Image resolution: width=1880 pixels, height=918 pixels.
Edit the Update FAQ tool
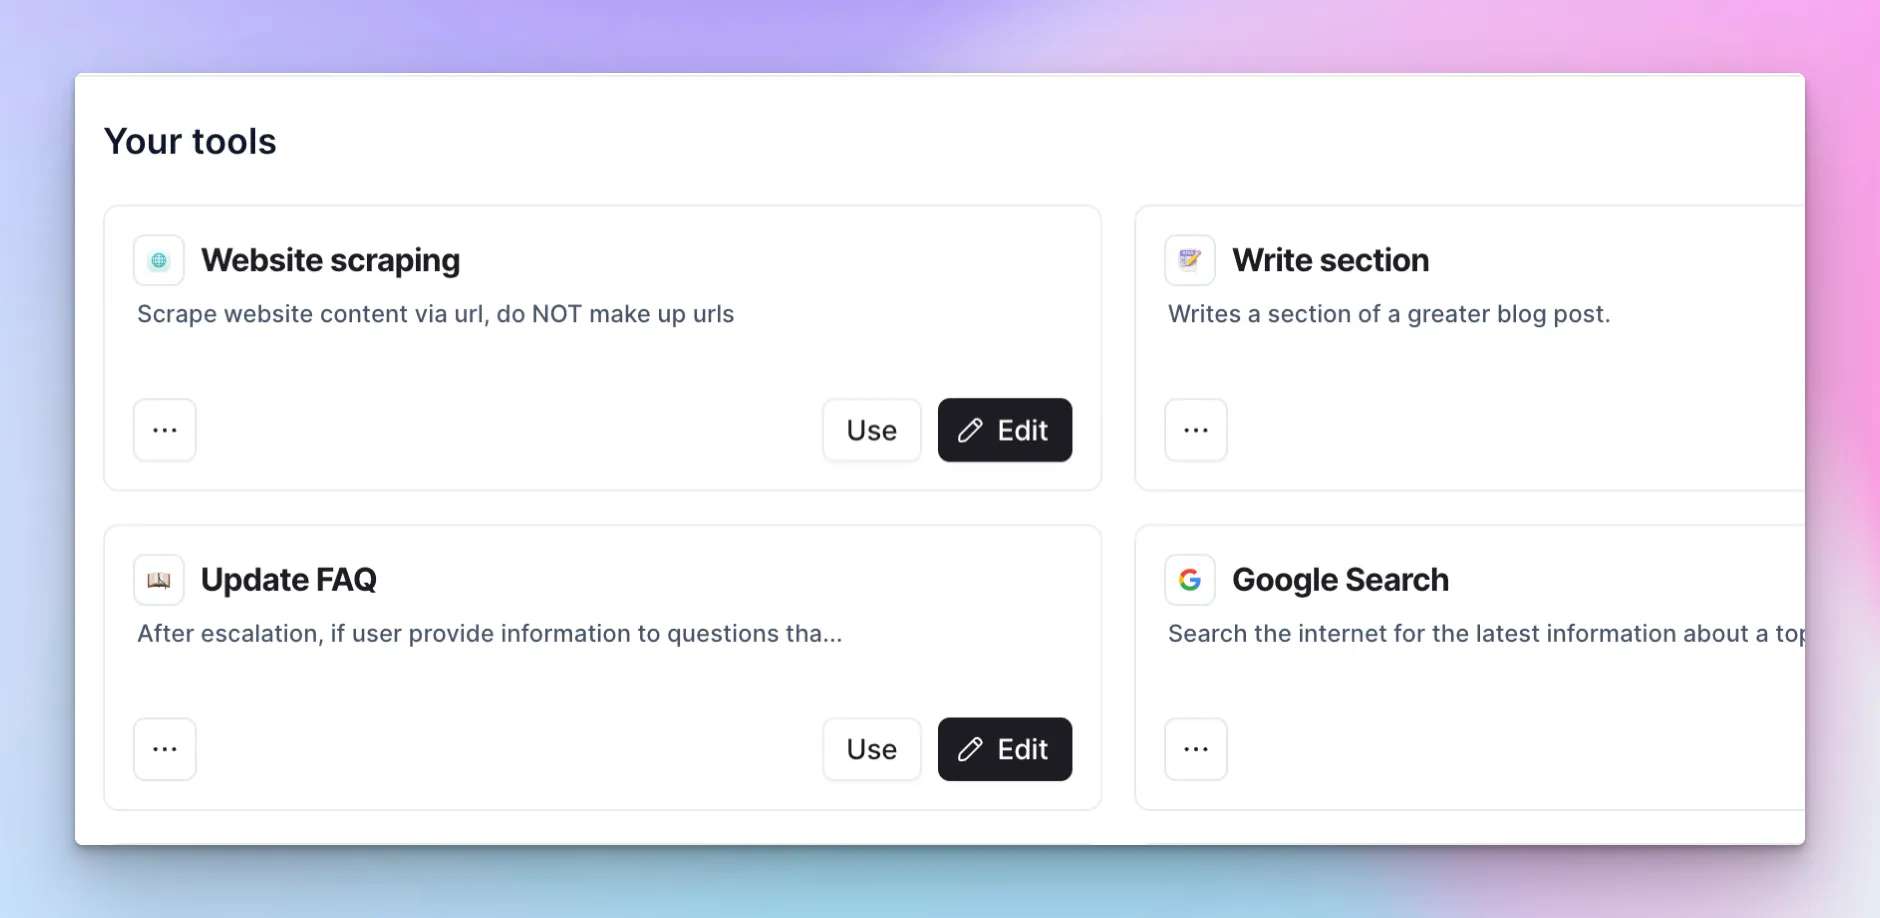[1004, 749]
